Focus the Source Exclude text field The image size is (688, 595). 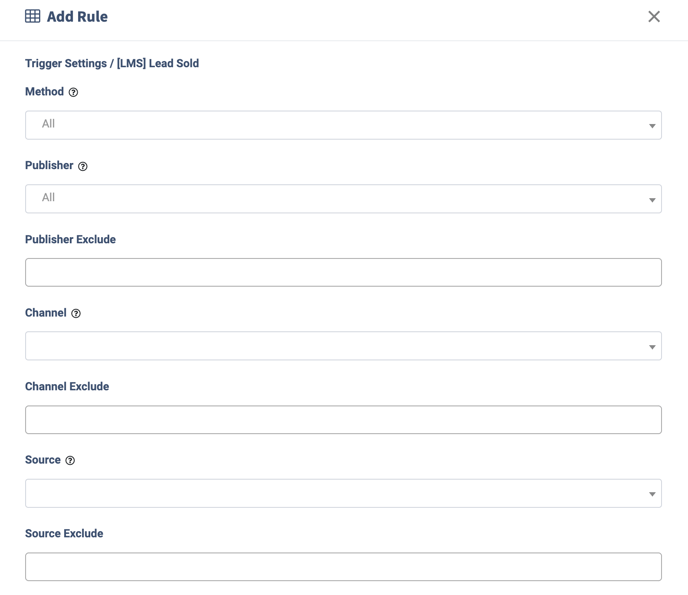click(343, 566)
